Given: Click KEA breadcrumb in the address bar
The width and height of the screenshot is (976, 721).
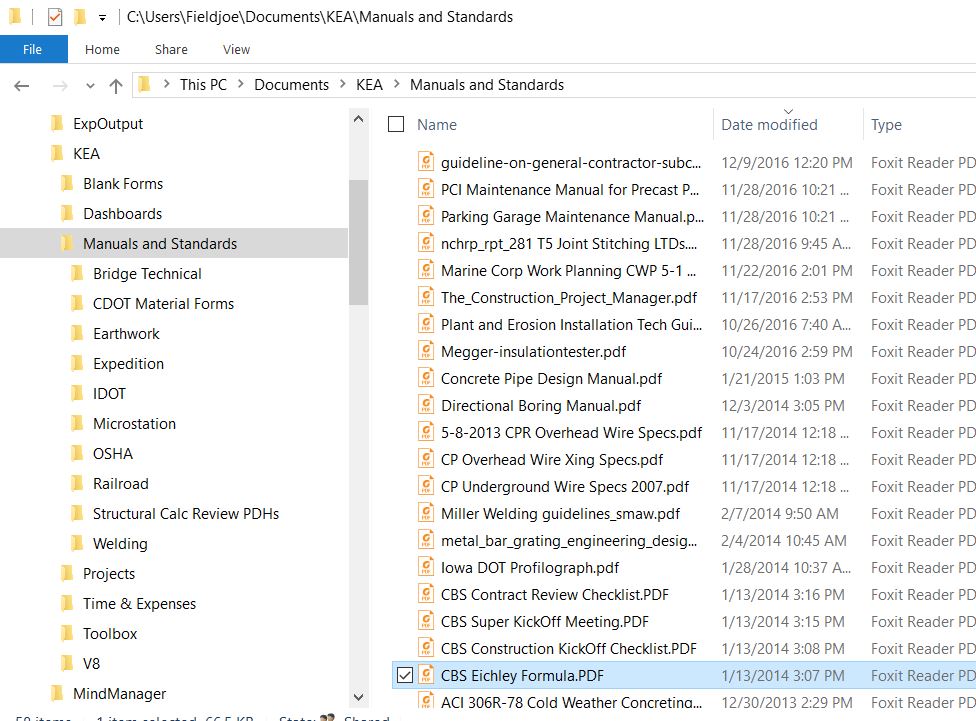Looking at the screenshot, I should [369, 85].
